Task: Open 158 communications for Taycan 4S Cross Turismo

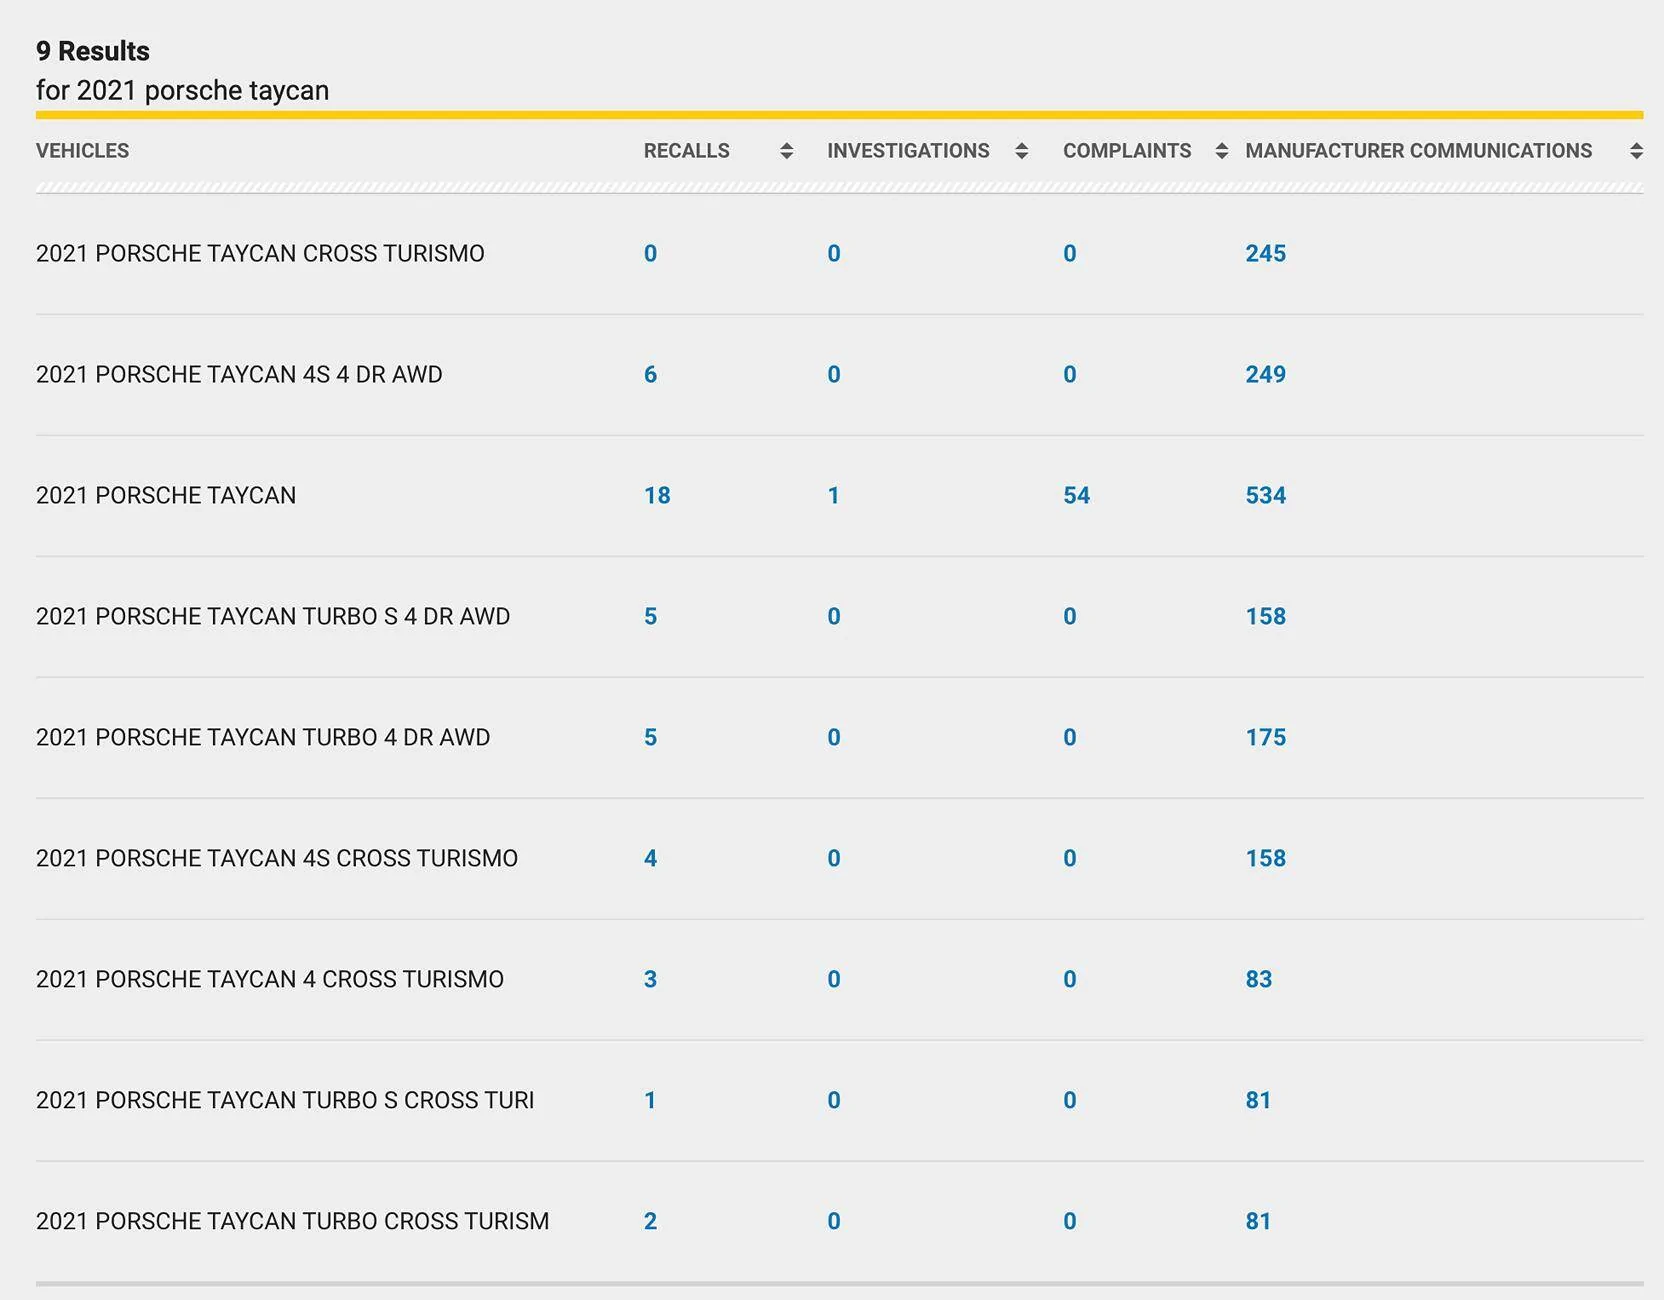Action: pos(1266,859)
